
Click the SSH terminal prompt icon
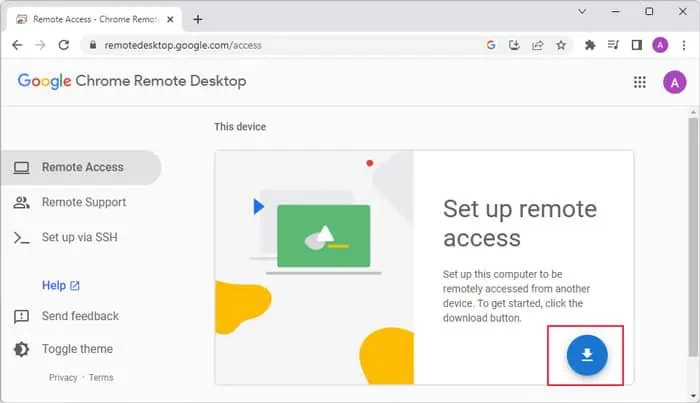(x=21, y=238)
